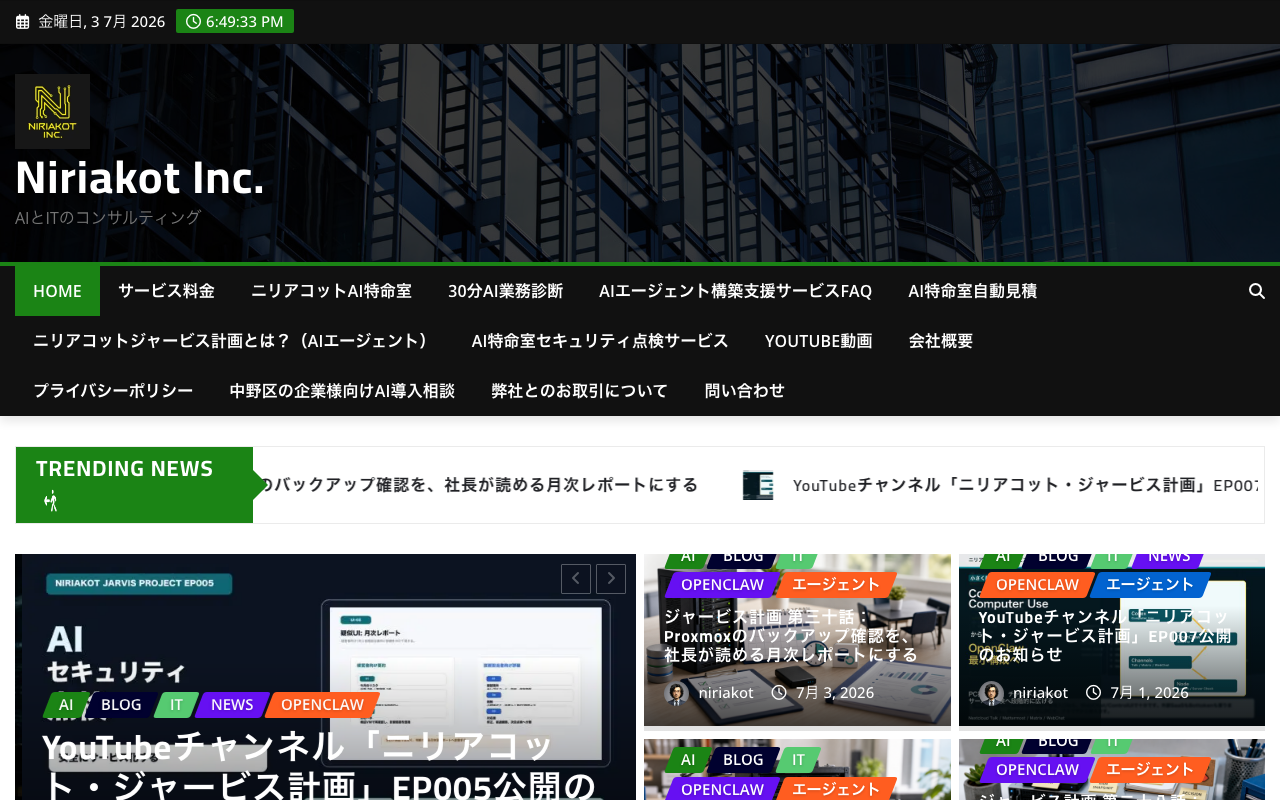Image resolution: width=1280 pixels, height=800 pixels.
Task: Click date 7月 3, 2026 on Proxmox post
Action: (835, 693)
